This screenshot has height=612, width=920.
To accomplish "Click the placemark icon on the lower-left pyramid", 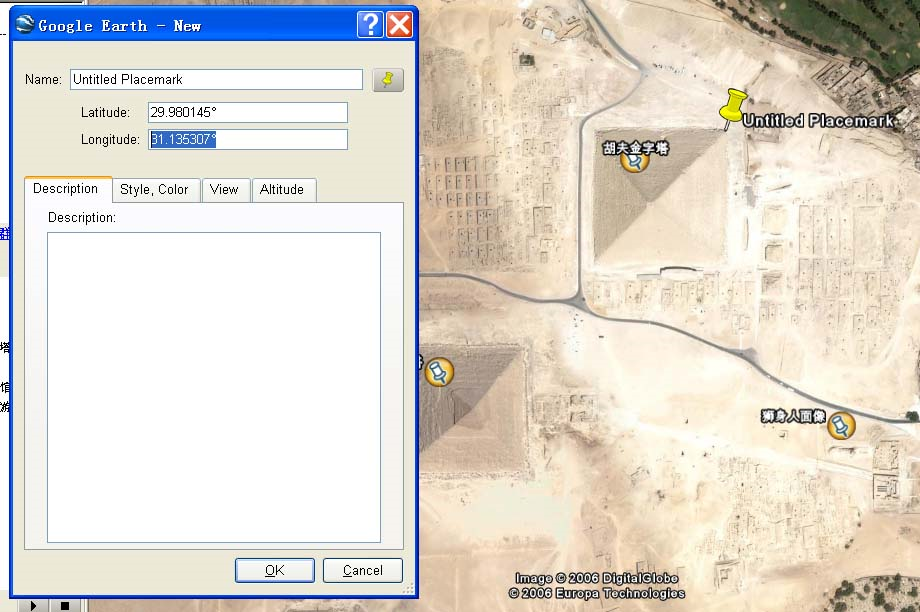I will (x=439, y=372).
